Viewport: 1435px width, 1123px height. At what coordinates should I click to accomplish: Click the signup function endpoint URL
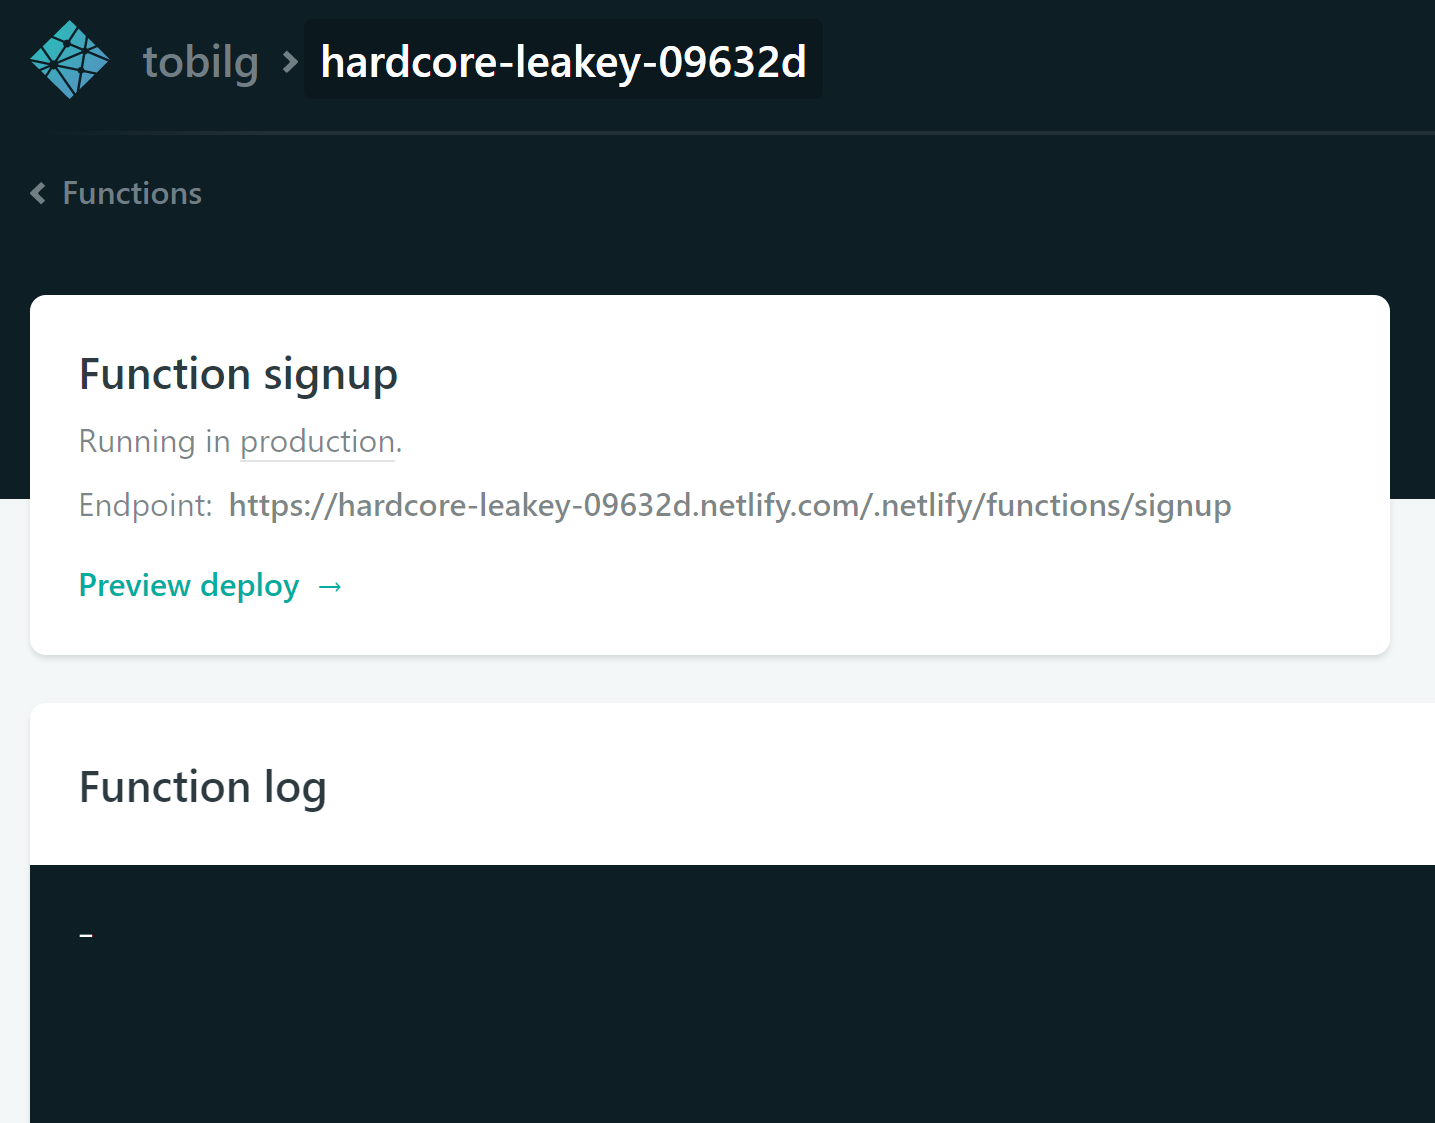[730, 506]
